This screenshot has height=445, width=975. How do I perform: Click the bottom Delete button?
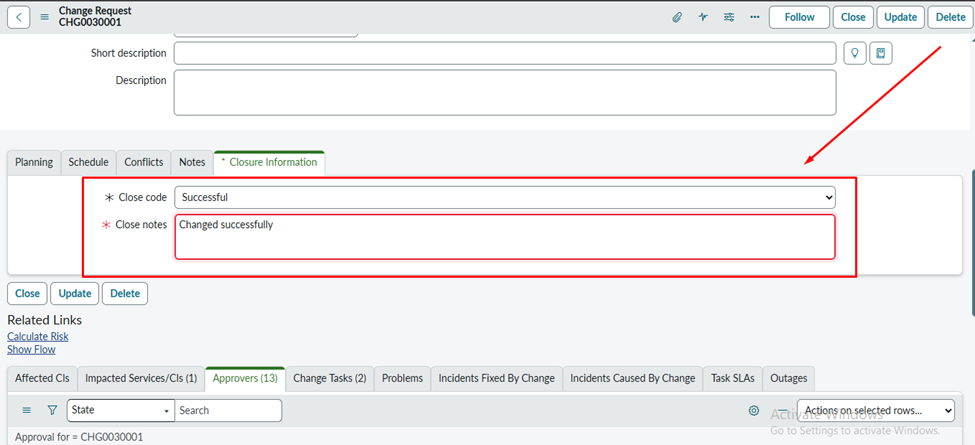coord(125,293)
